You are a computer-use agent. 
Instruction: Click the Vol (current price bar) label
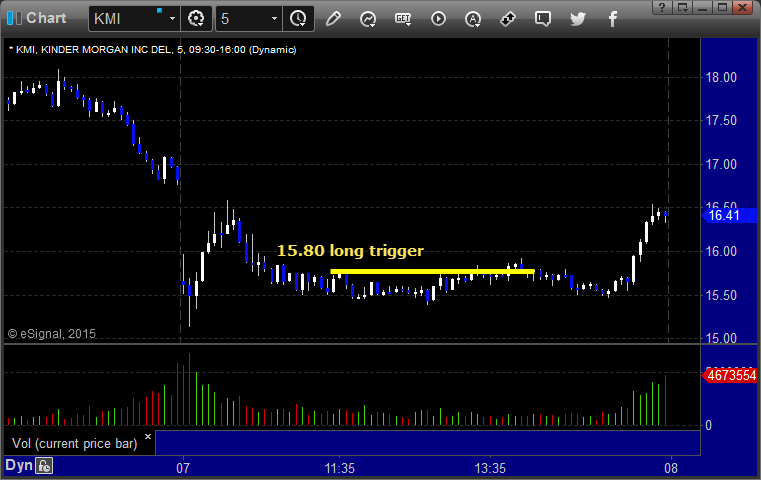click(75, 444)
